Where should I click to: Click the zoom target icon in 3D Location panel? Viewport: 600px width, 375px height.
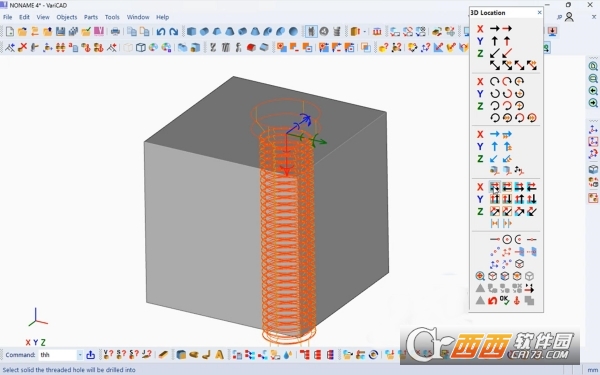click(x=480, y=276)
